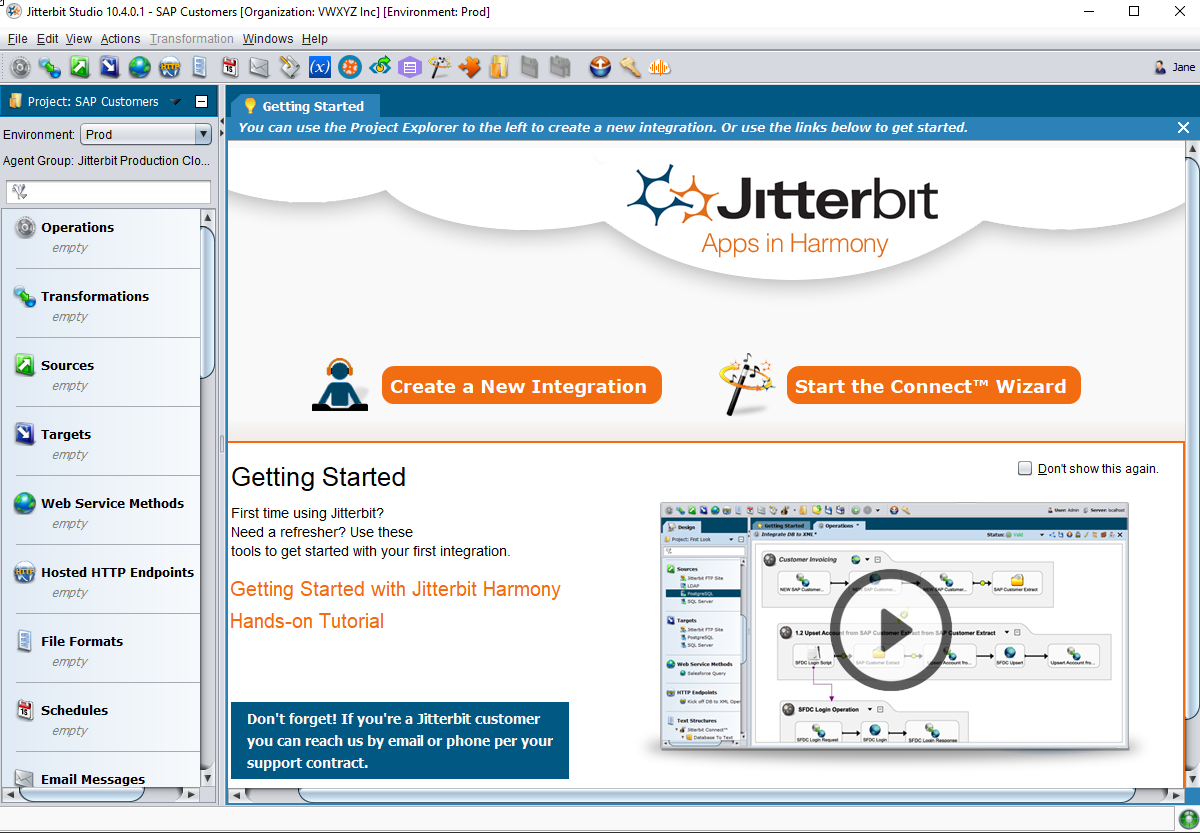Click the orange puzzle piece plugin icon
The image size is (1200, 833).
(x=470, y=67)
